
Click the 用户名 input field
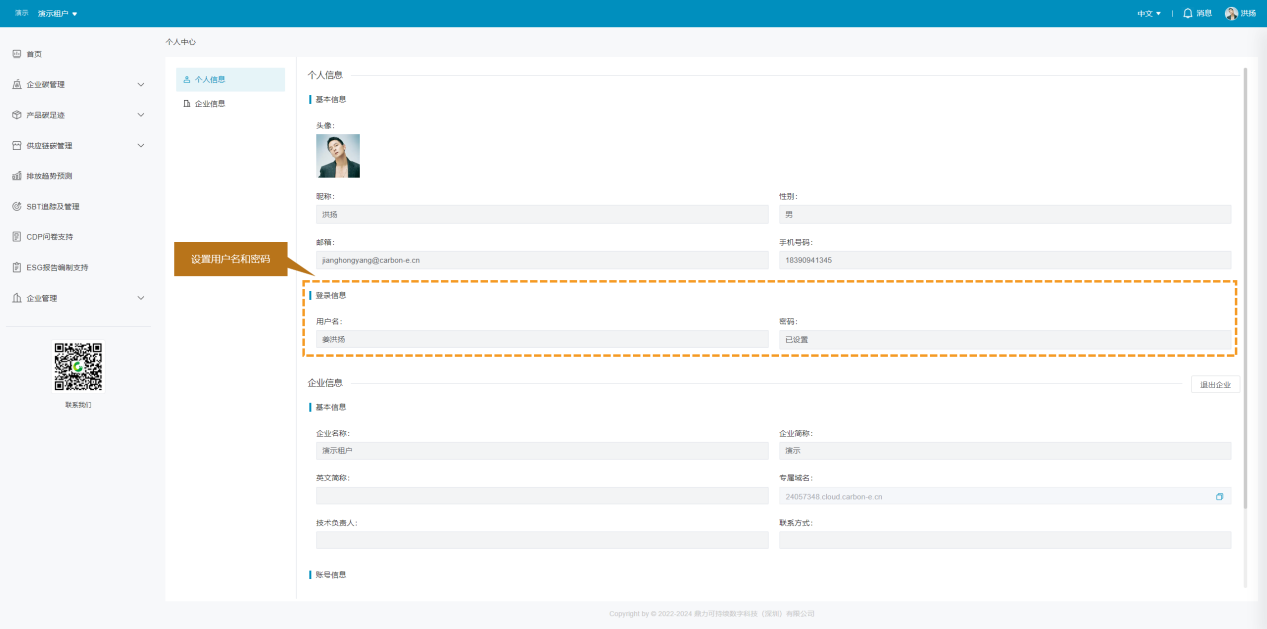pos(542,339)
